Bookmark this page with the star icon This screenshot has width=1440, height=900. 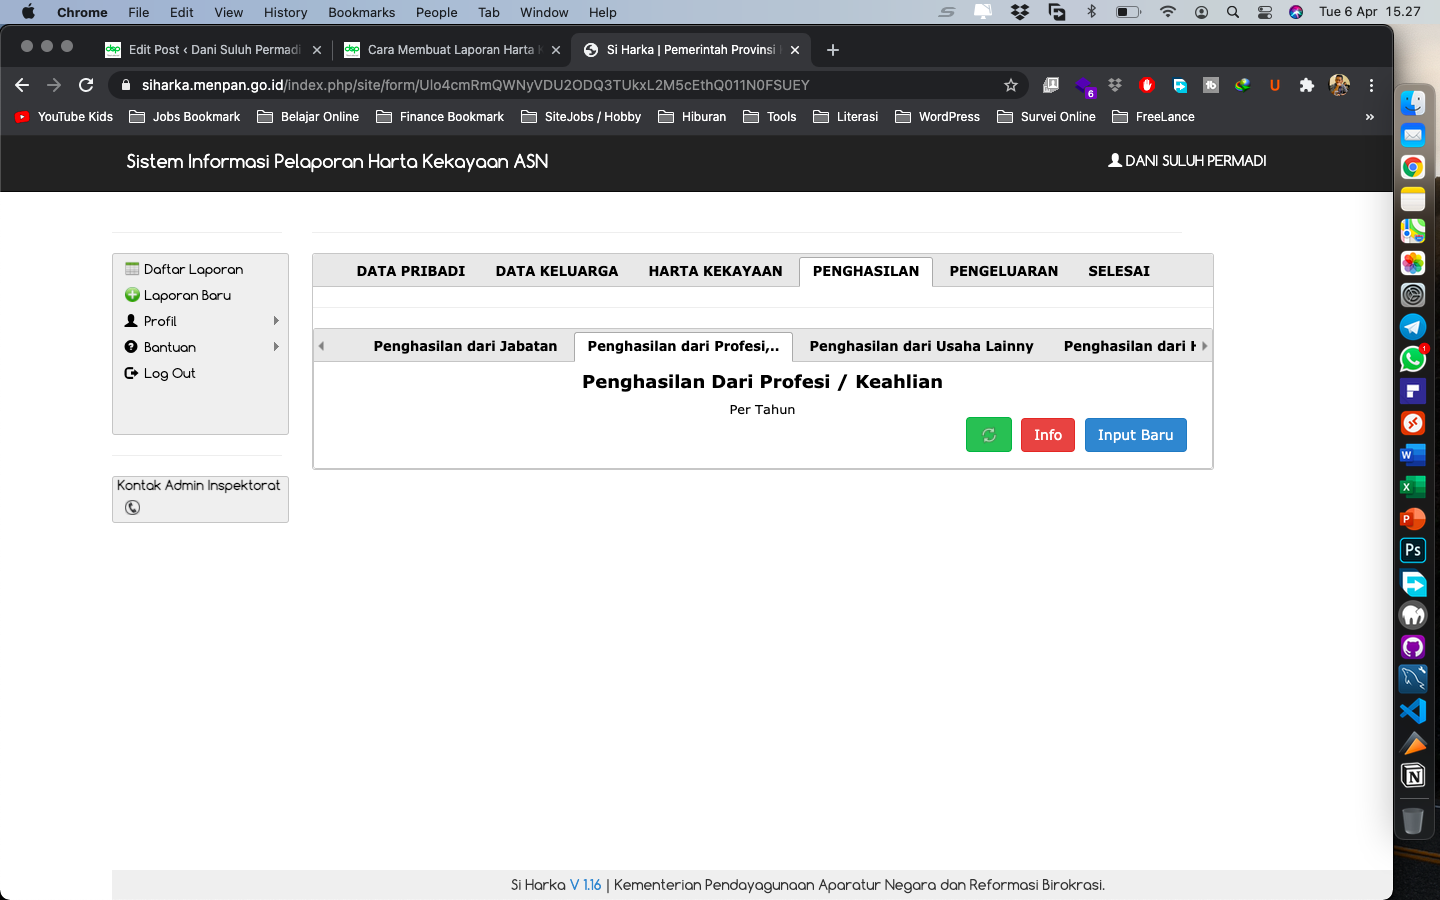click(1011, 85)
